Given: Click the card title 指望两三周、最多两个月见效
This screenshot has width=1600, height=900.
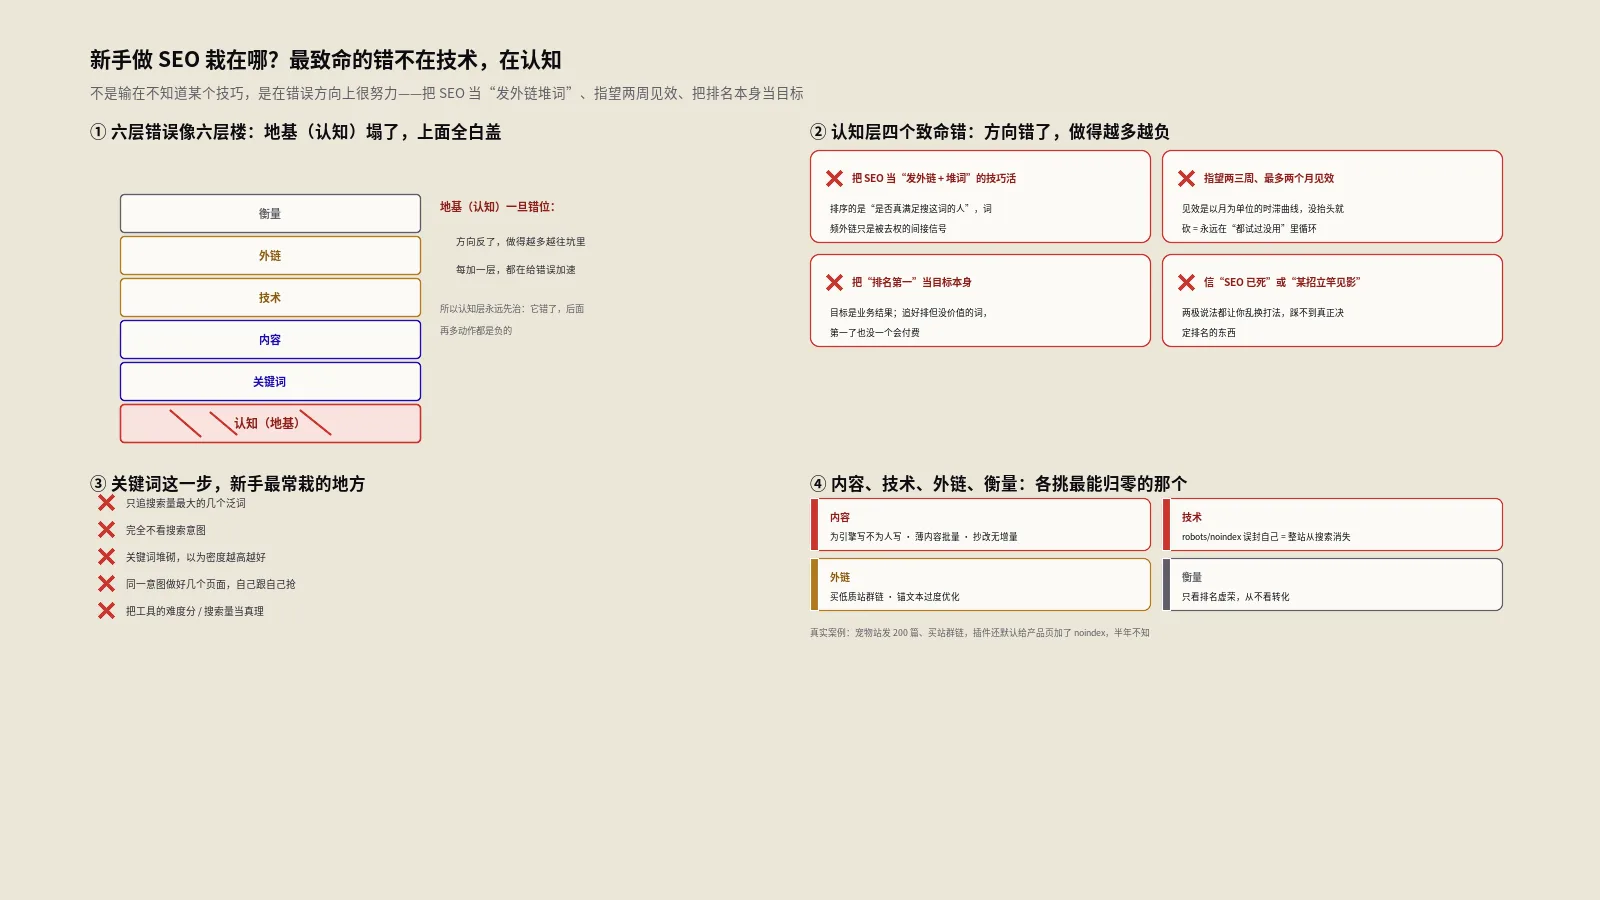Looking at the screenshot, I should pyautogui.click(x=1269, y=178).
